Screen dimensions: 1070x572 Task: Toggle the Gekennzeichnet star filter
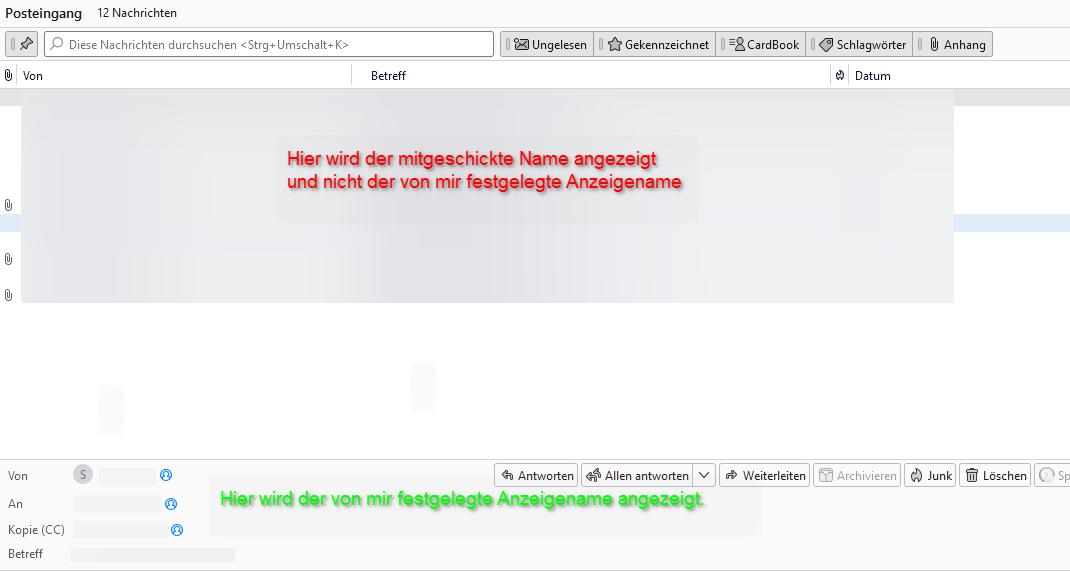click(658, 44)
